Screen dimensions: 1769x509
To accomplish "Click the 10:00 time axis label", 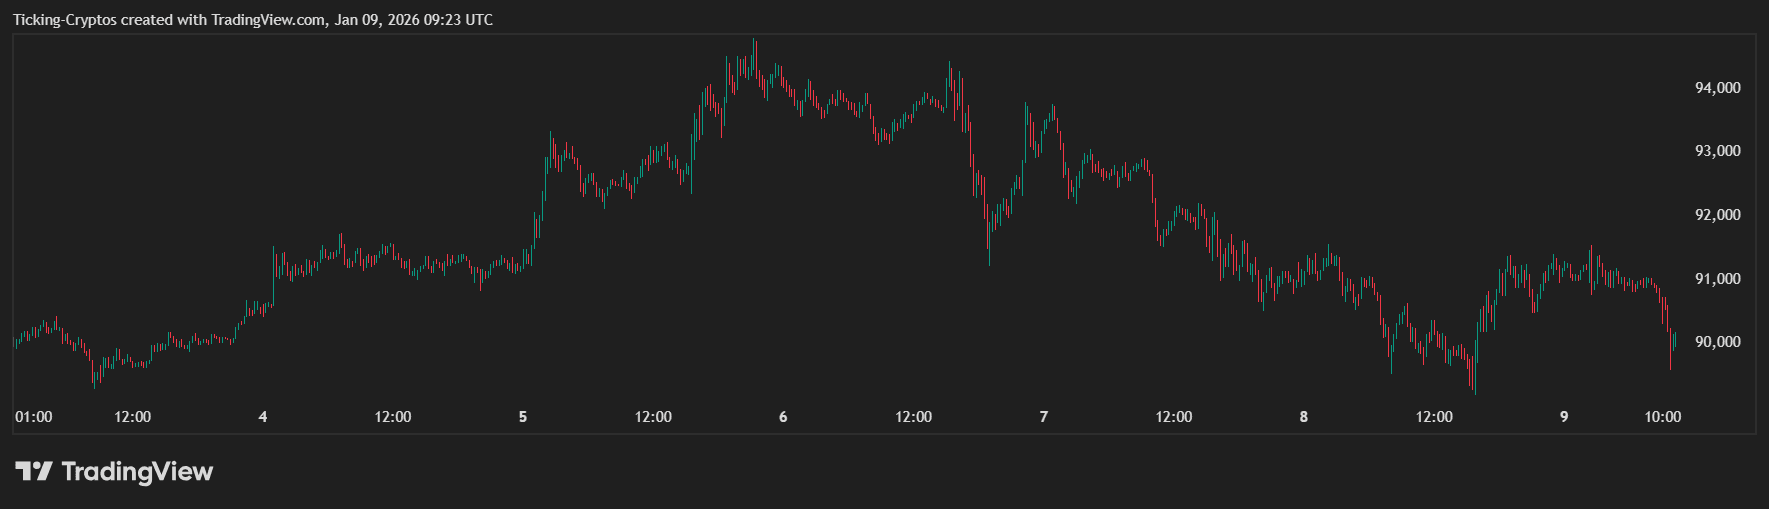I will click(1663, 417).
